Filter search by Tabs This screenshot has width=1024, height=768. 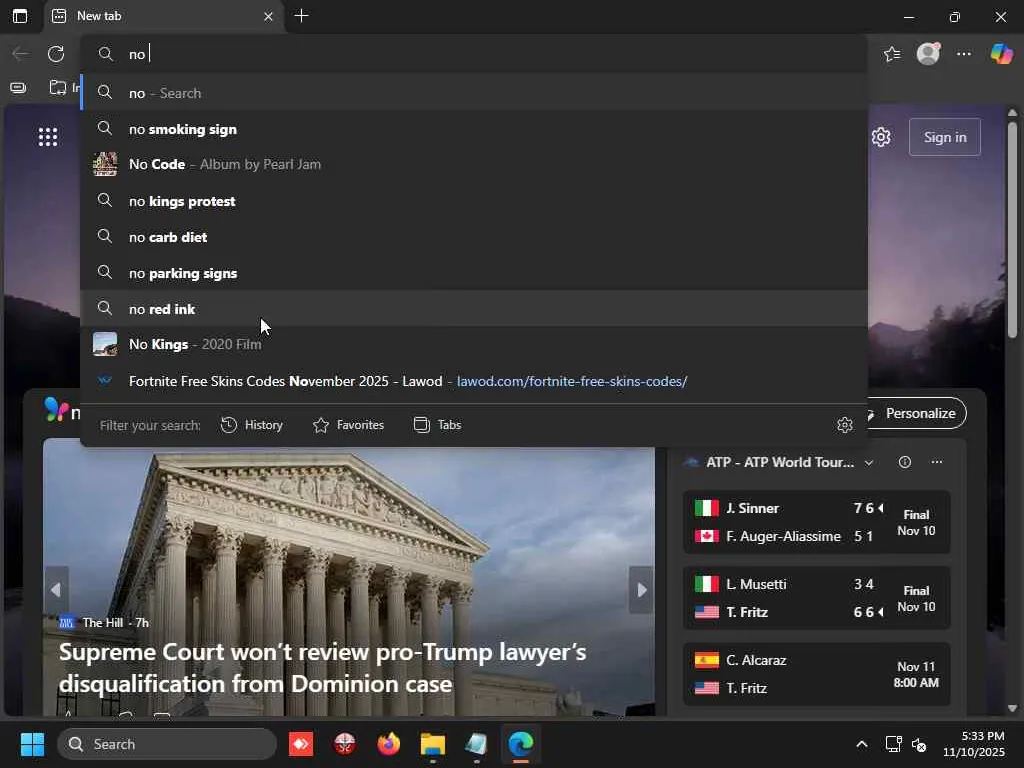438,425
